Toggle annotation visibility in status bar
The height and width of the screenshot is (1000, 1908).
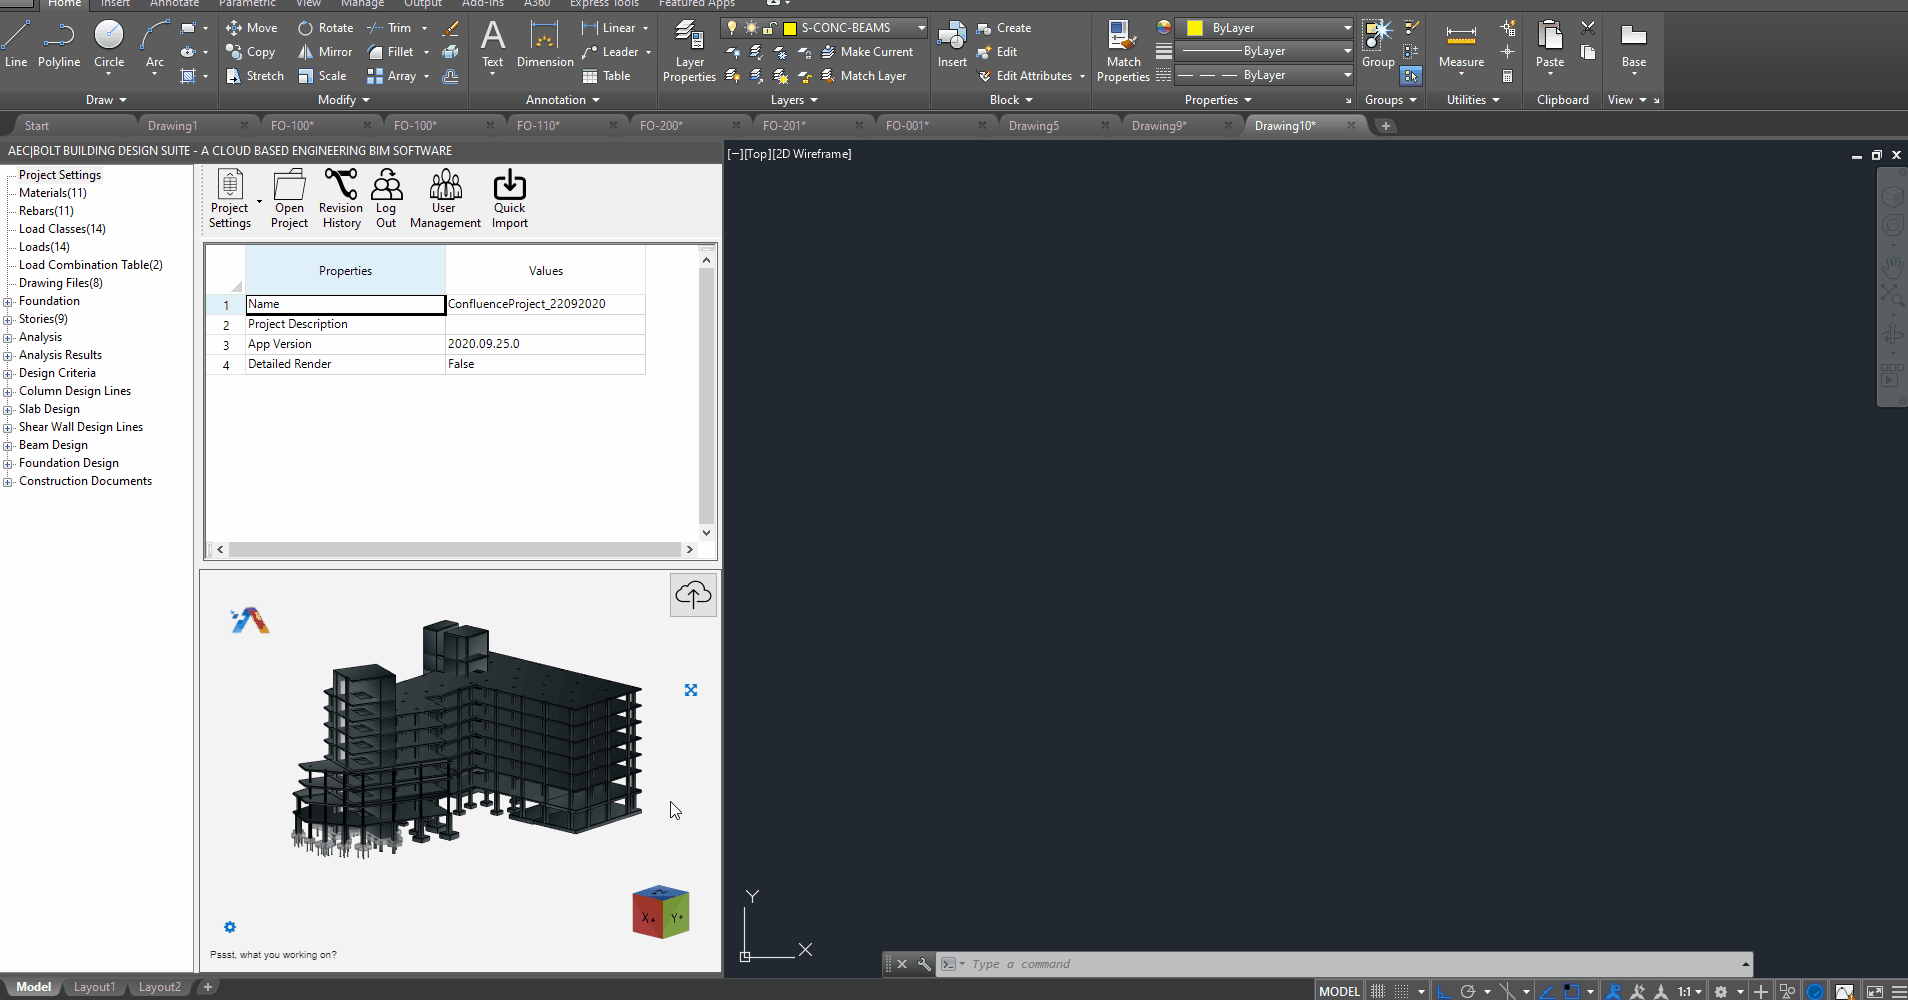pyautogui.click(x=1613, y=991)
